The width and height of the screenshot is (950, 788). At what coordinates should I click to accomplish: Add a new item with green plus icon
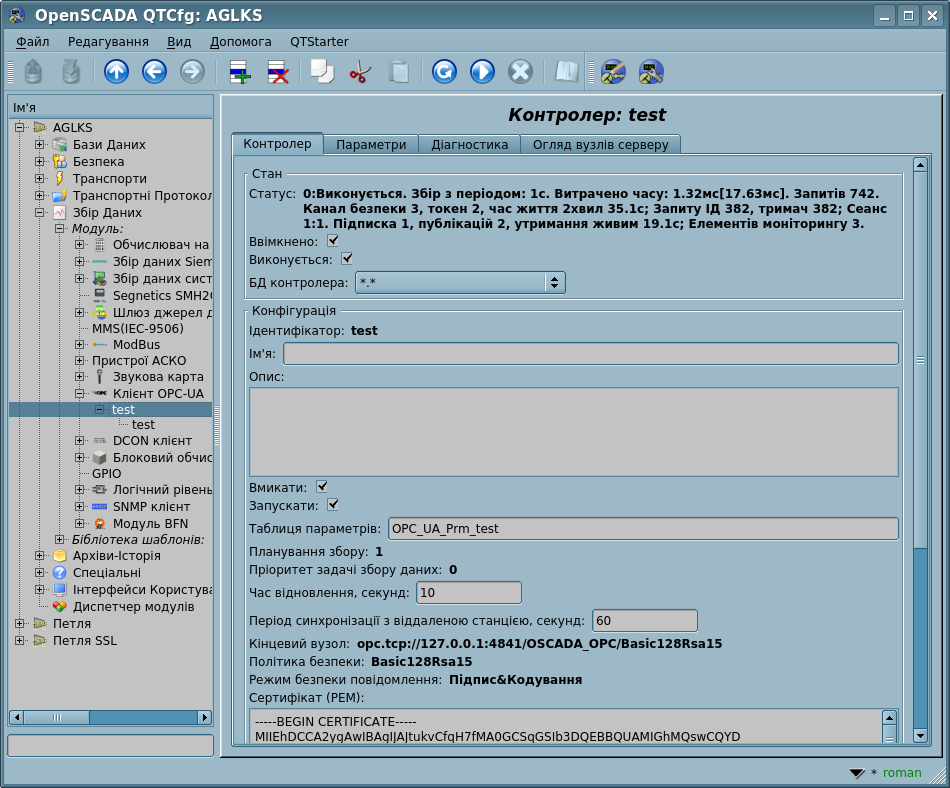point(240,72)
